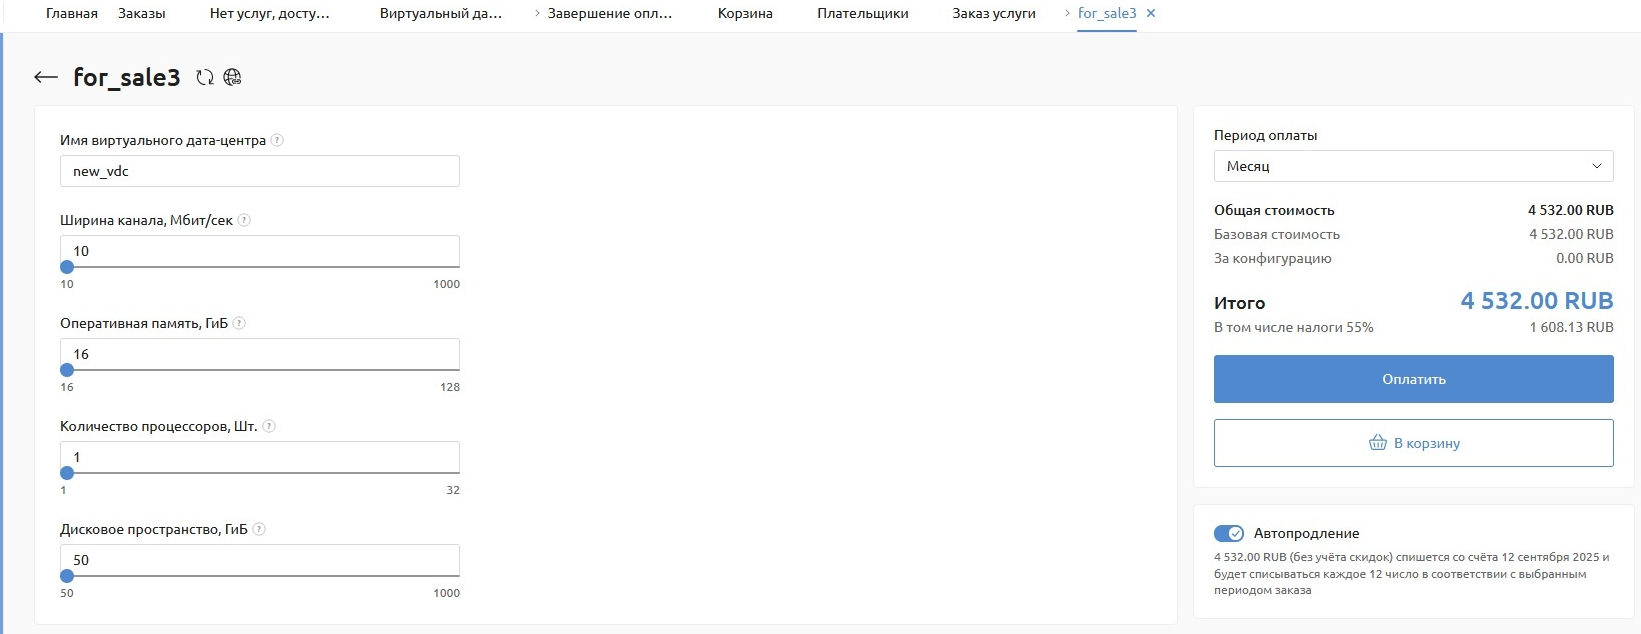Switch to the 'Нет услуг, досту…' tab

coord(270,13)
